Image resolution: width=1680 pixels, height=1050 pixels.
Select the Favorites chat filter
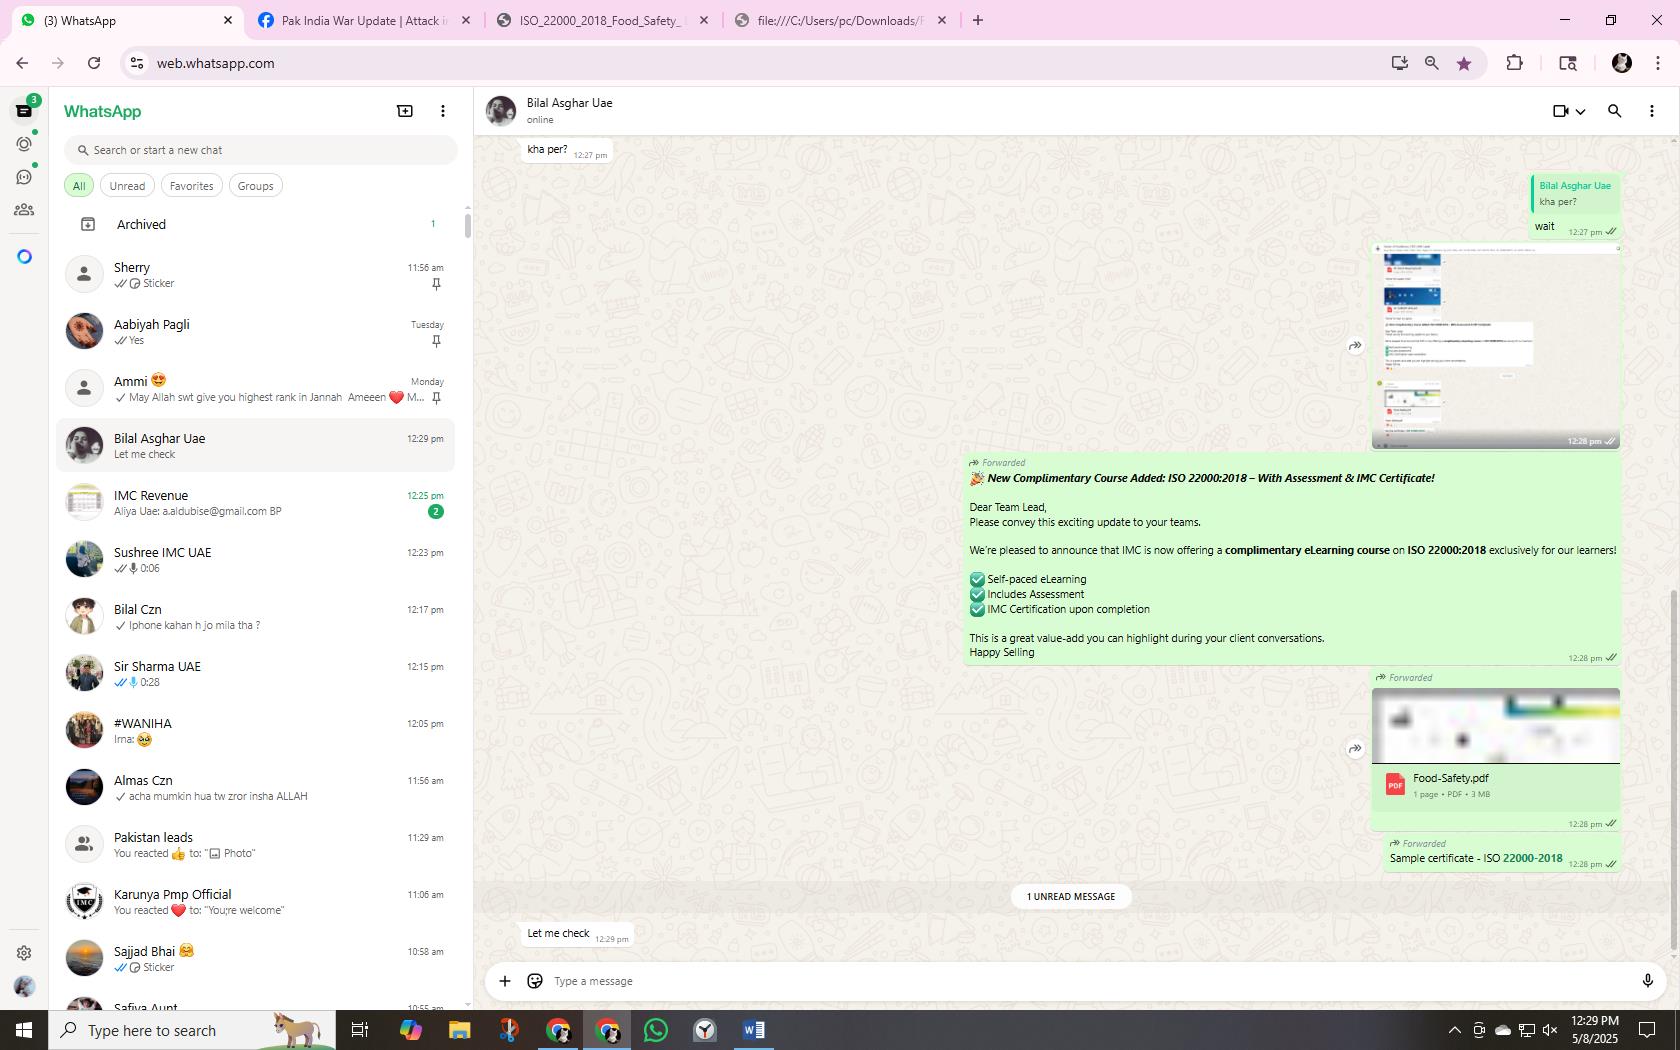[x=191, y=186]
